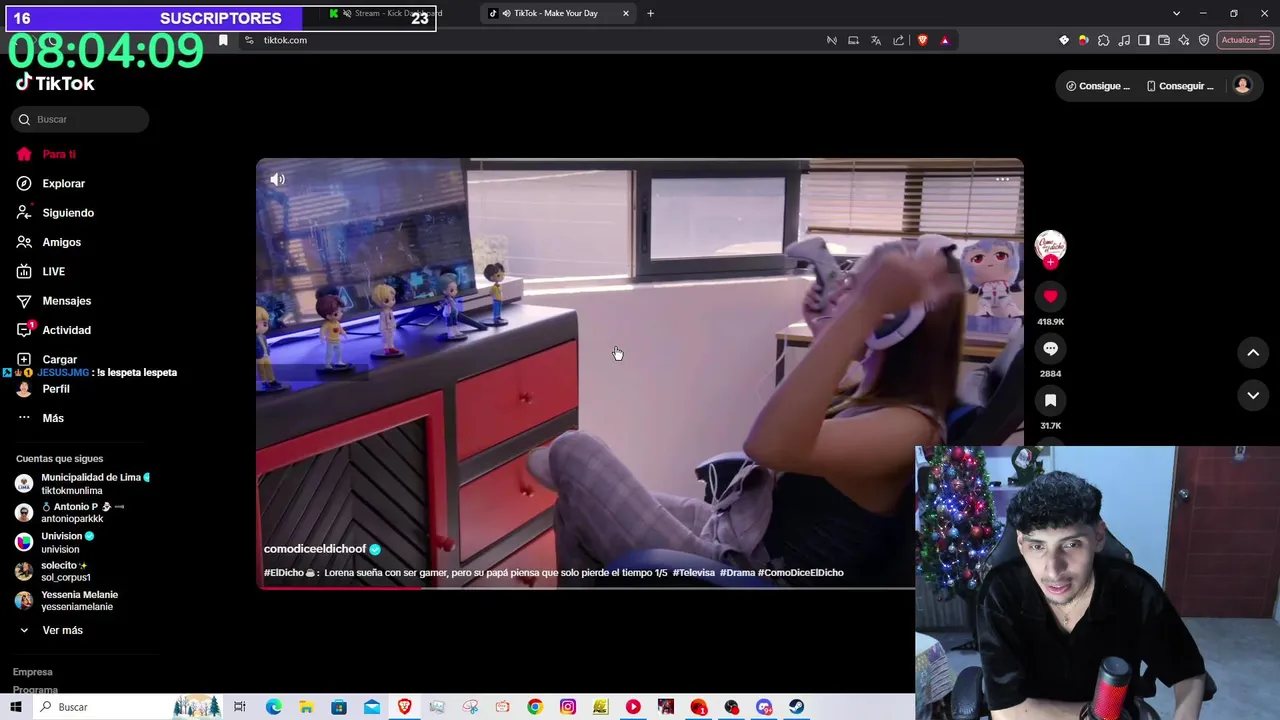
Task: Open comodiceeldichoof username link
Action: [315, 549]
